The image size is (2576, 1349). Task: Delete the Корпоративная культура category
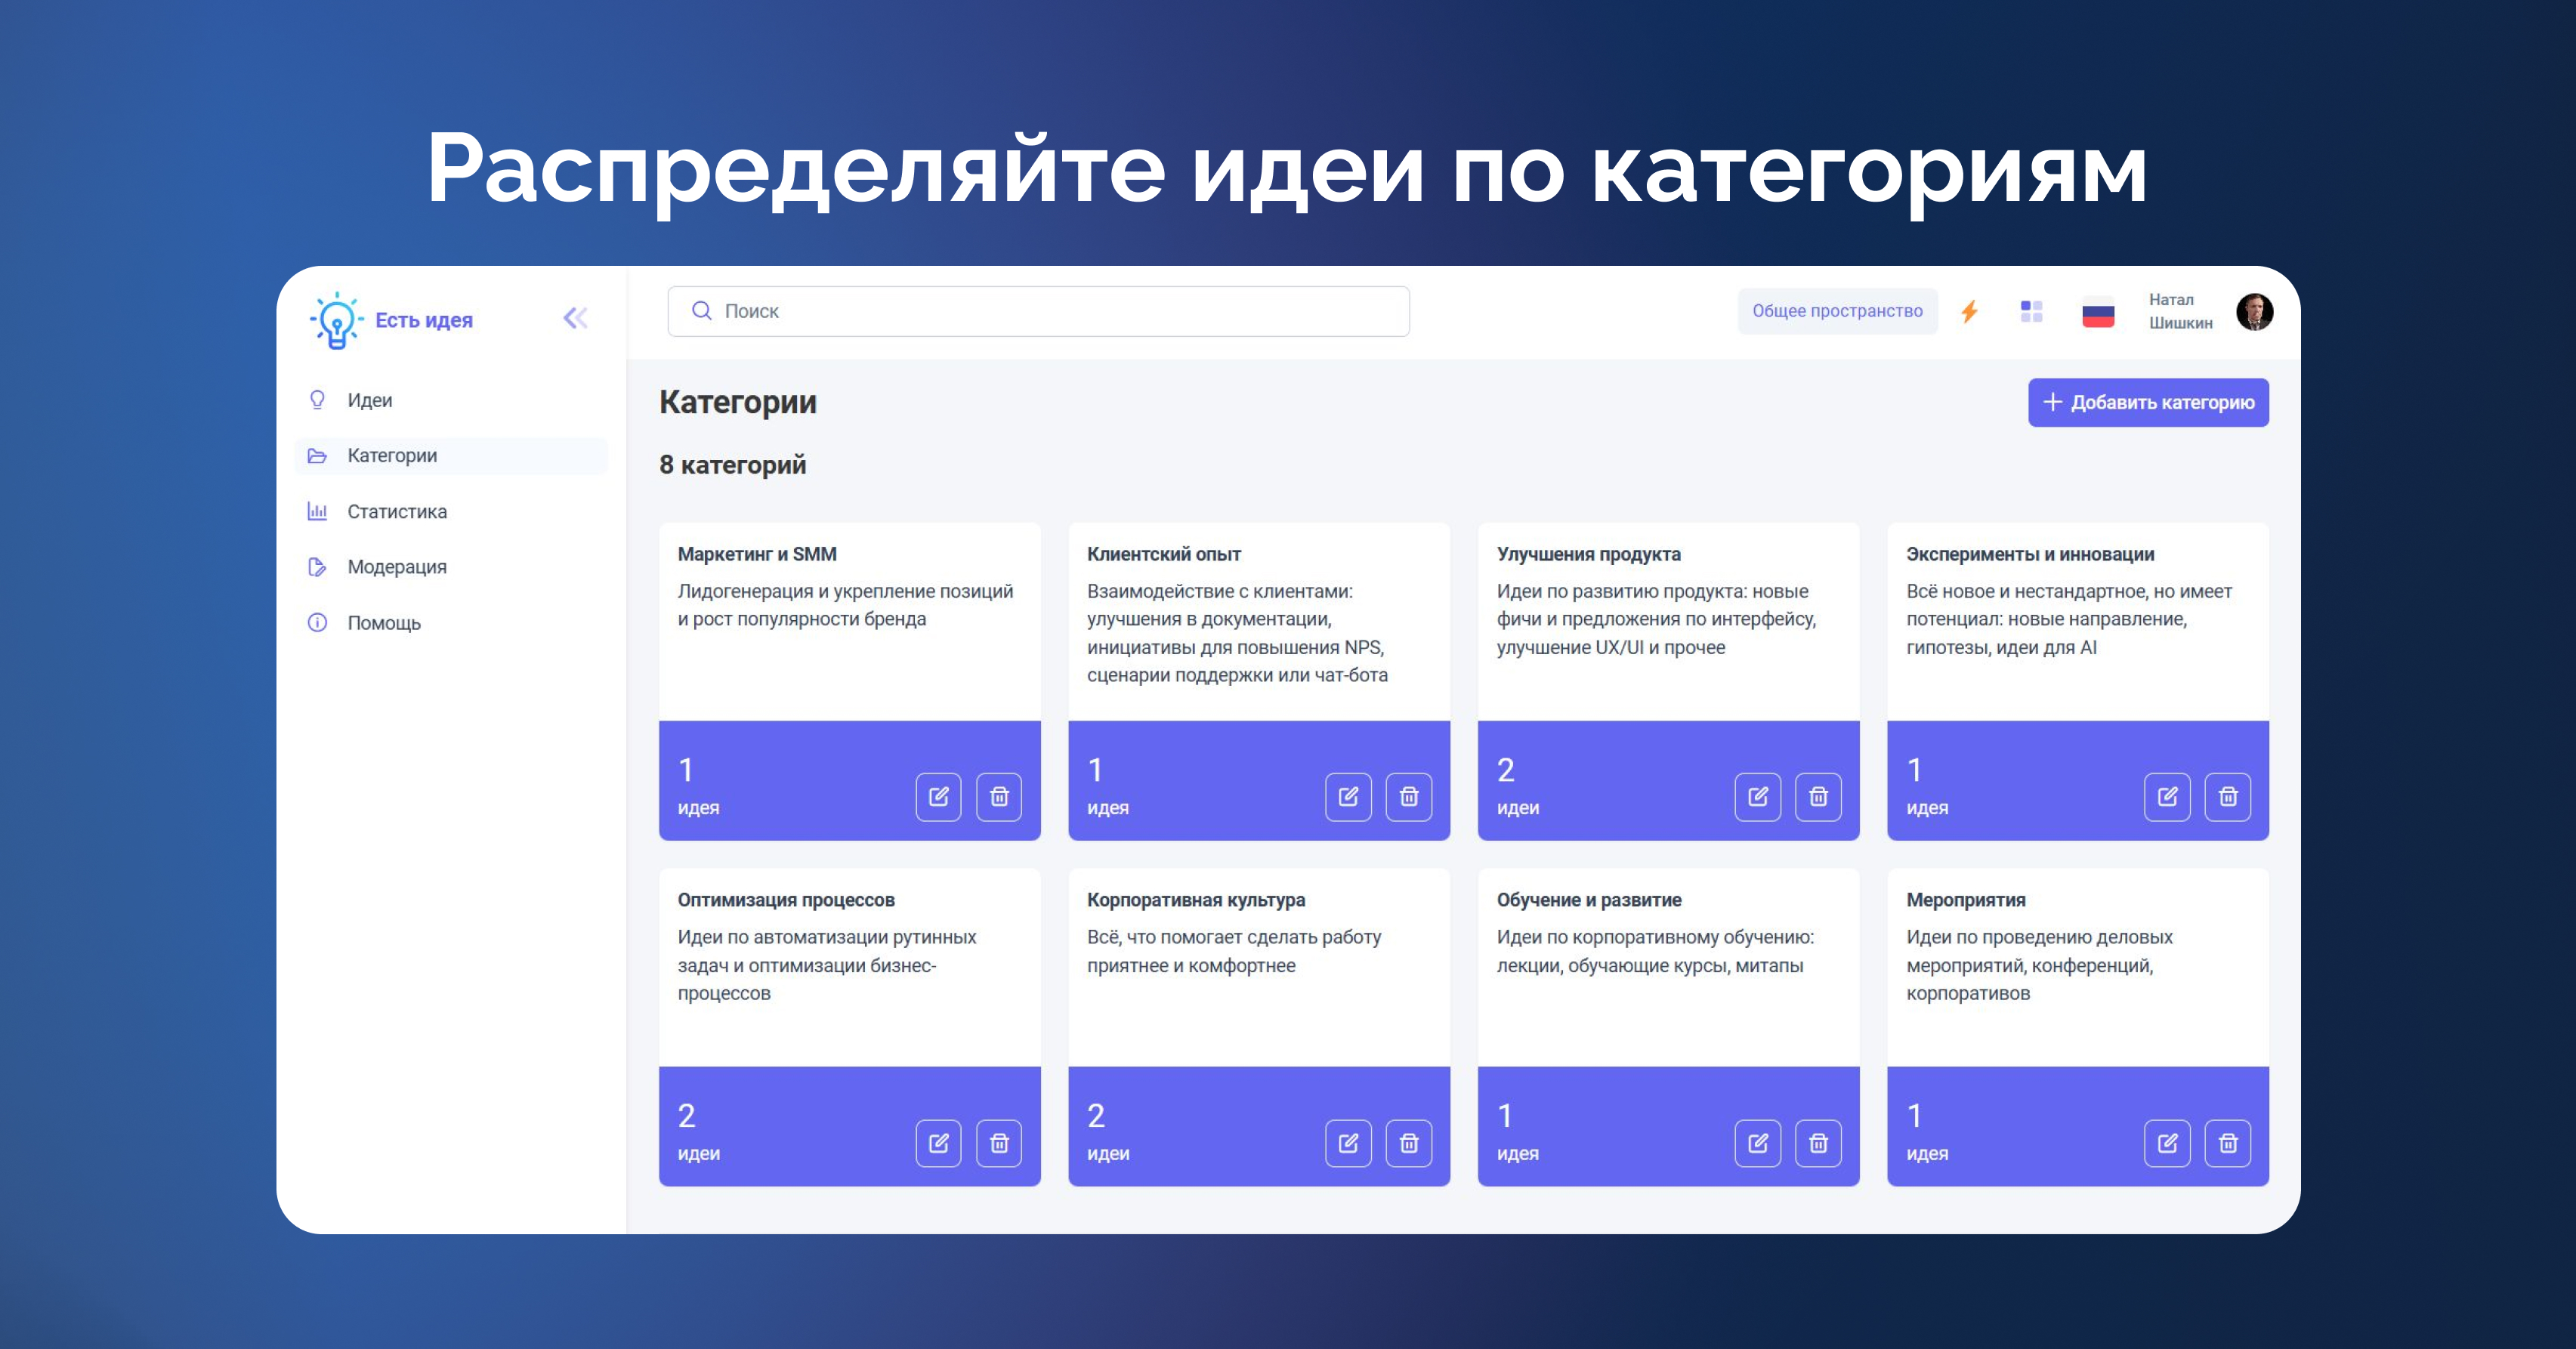[x=1408, y=1143]
